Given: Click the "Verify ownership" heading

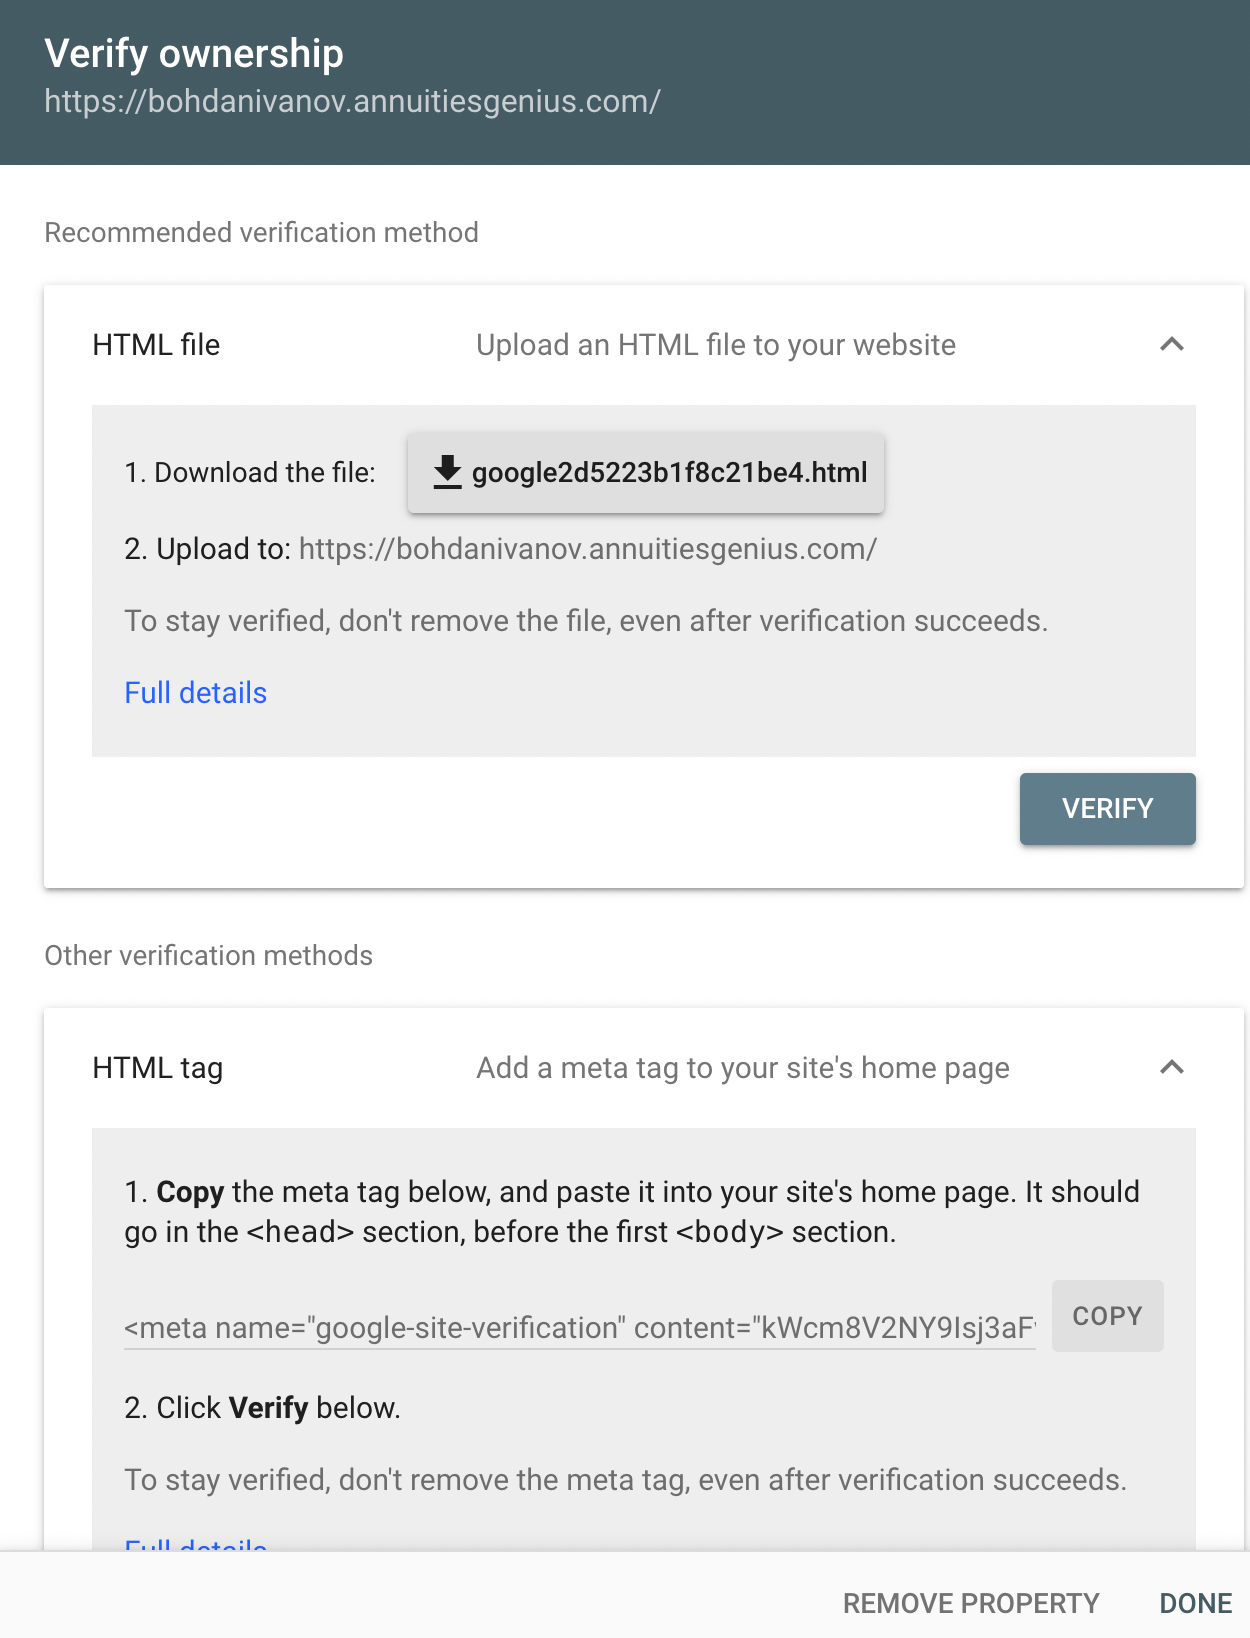Looking at the screenshot, I should coord(194,53).
